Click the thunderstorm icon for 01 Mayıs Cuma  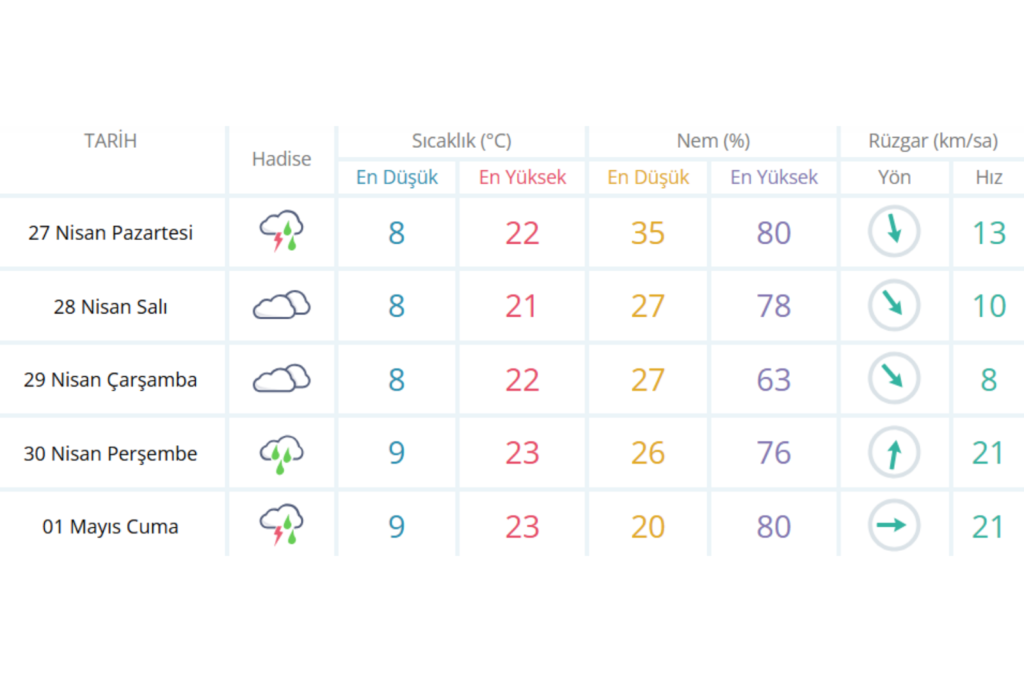282,526
